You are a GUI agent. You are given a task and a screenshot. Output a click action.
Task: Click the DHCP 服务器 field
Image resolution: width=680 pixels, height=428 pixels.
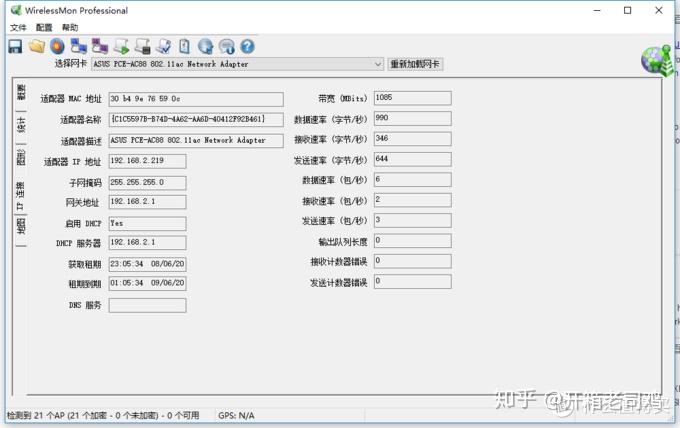[147, 242]
